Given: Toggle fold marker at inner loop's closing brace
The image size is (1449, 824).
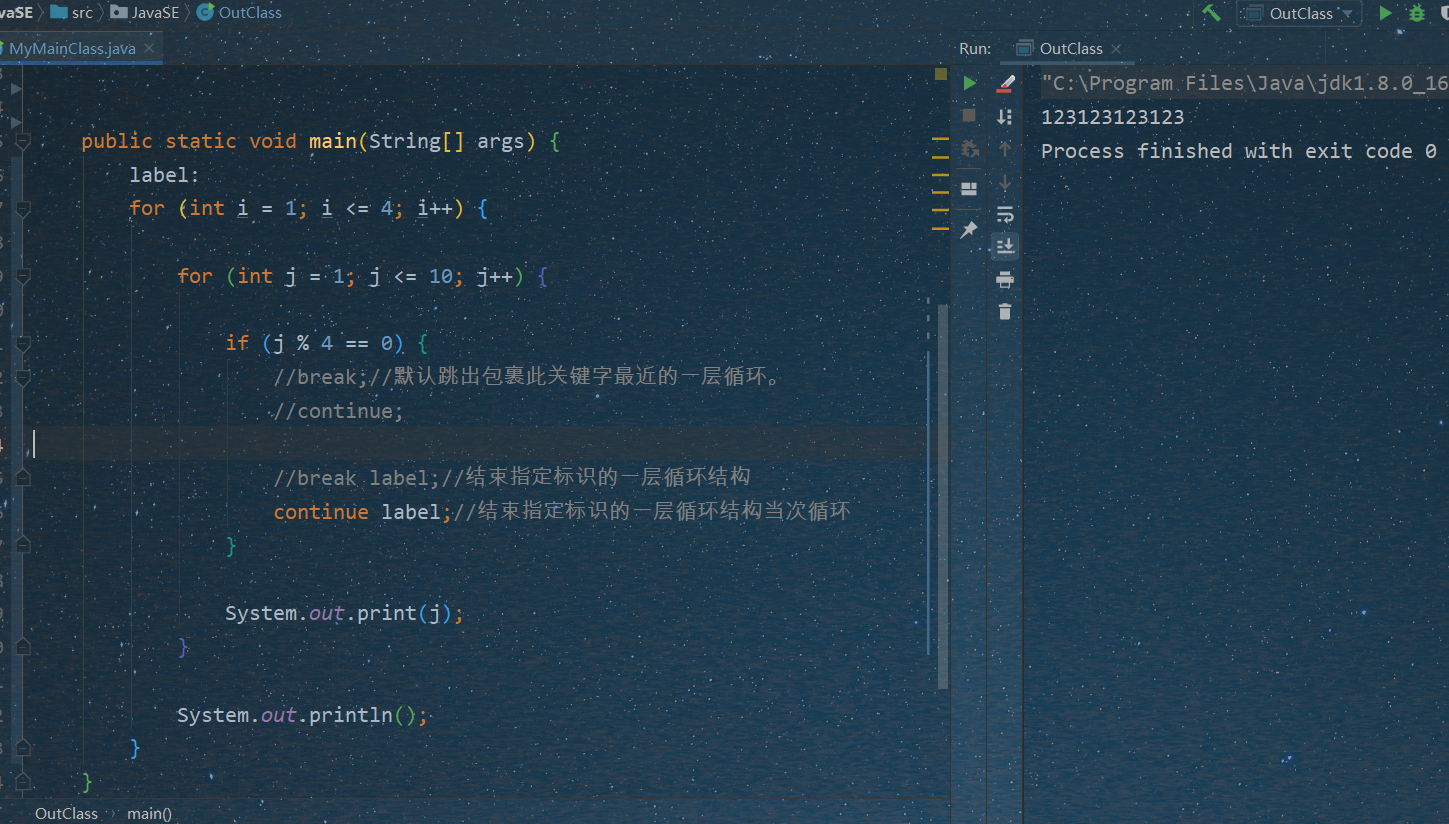Looking at the screenshot, I should point(23,647).
